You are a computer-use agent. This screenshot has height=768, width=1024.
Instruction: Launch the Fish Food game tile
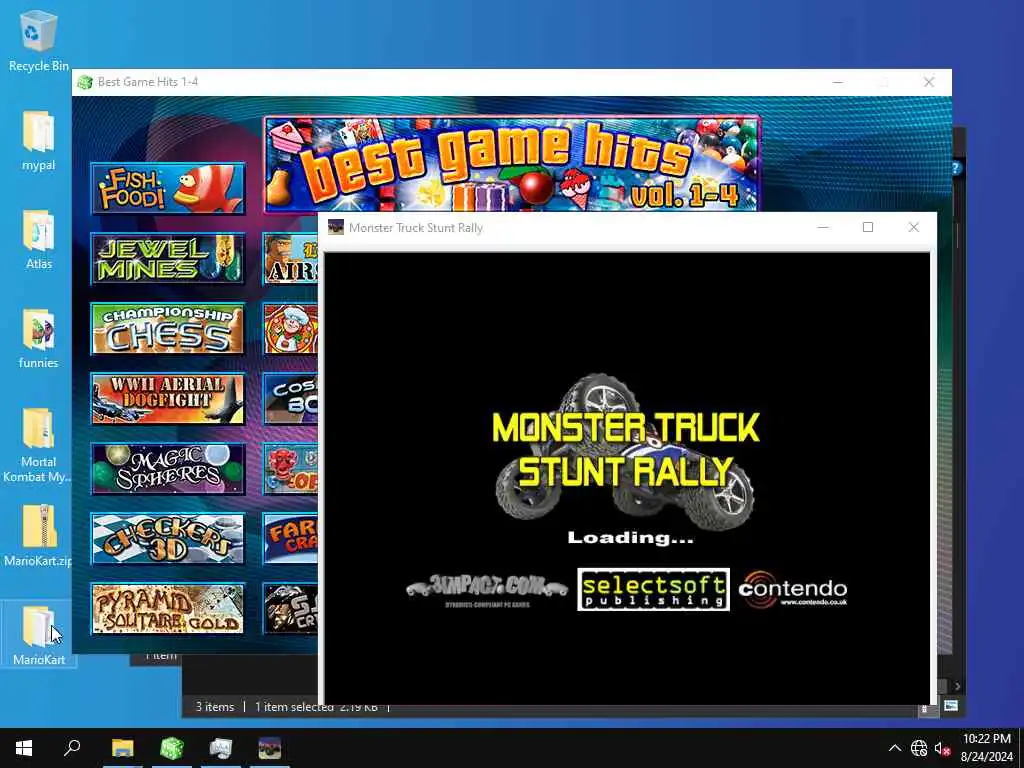point(168,189)
